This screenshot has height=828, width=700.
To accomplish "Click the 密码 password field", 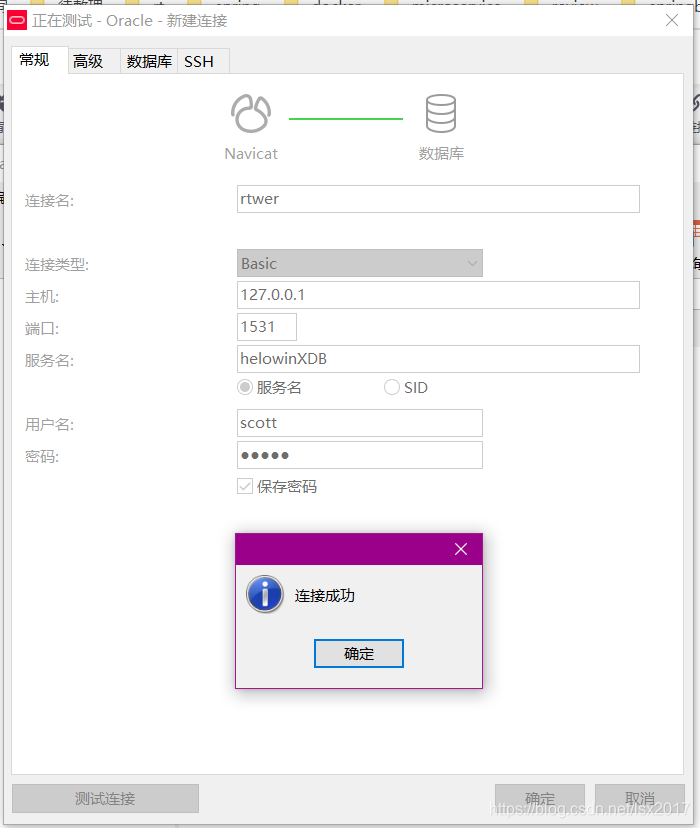I will (360, 455).
